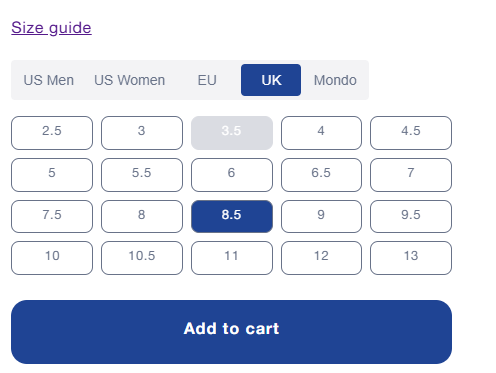This screenshot has height=373, width=496.
Task: Pick size 7
Action: tap(411, 175)
